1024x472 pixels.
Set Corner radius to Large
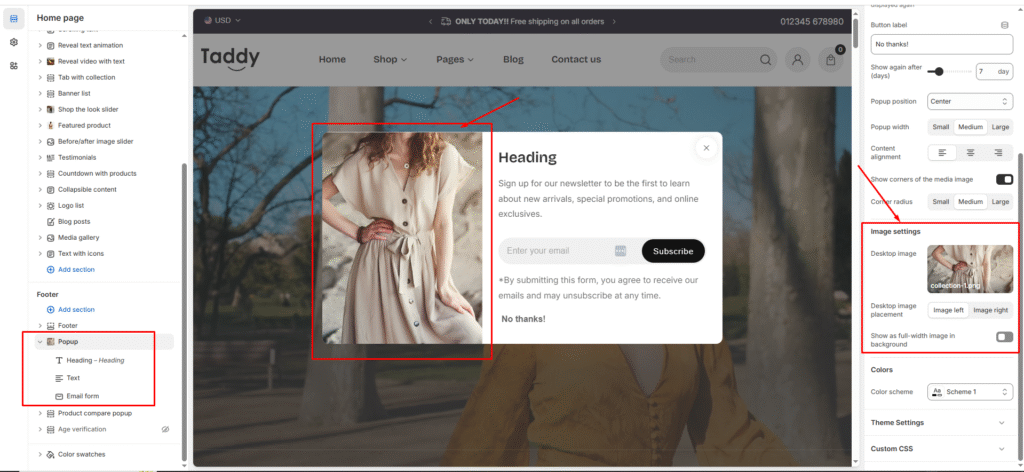(x=1000, y=202)
